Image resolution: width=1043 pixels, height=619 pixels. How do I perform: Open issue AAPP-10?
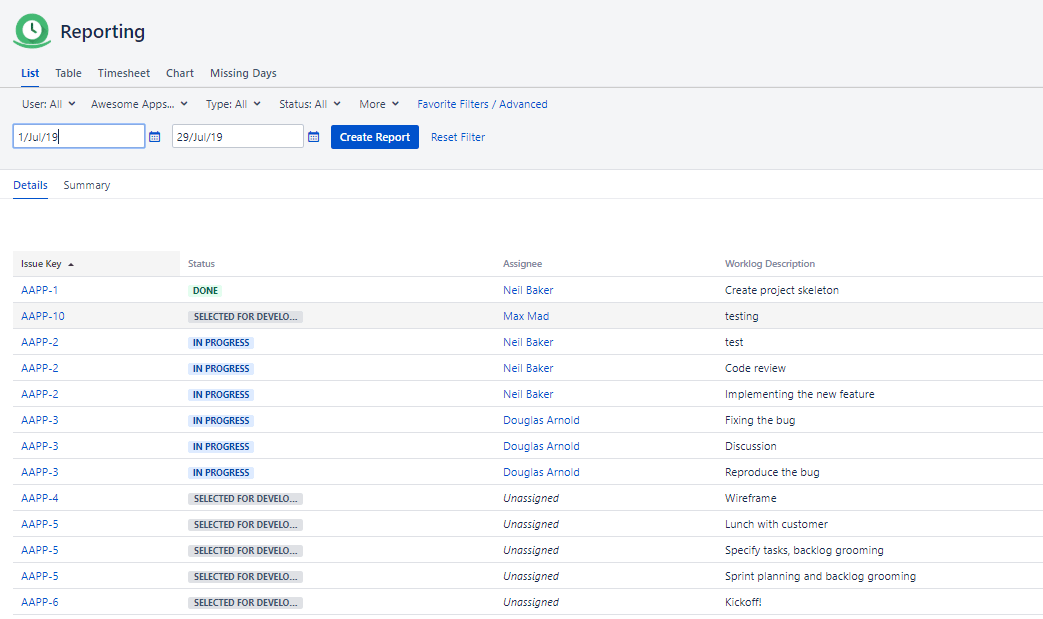coord(43,316)
